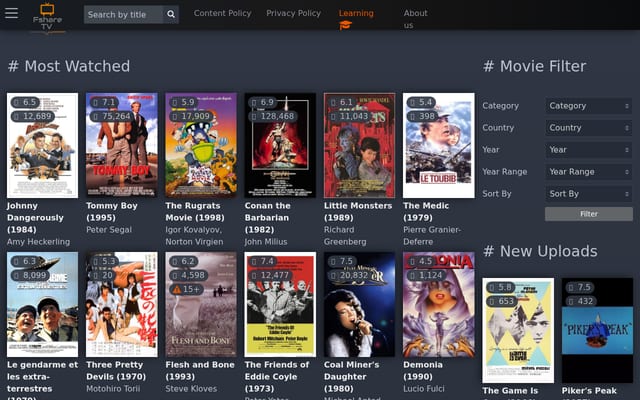Open Little Monsters poster
The image size is (640, 400).
pos(360,145)
